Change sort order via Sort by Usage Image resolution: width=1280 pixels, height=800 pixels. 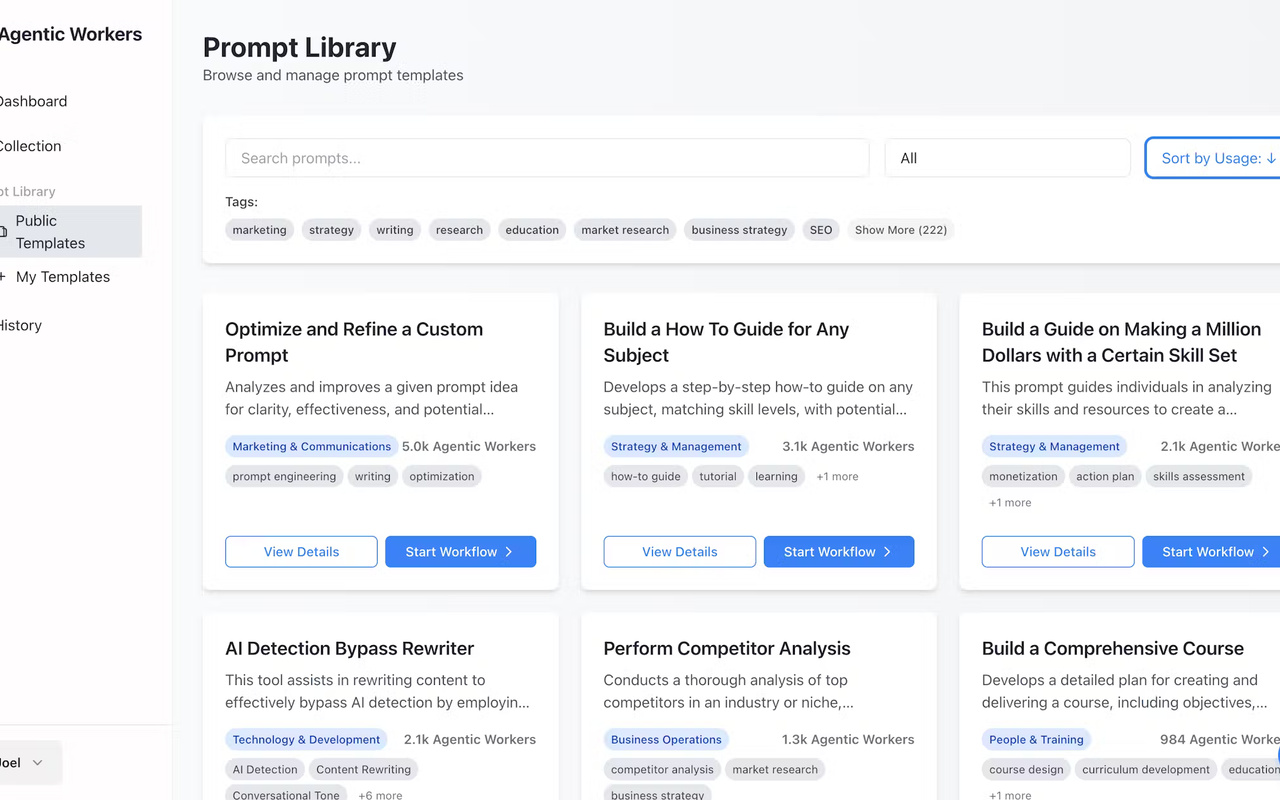[1217, 158]
